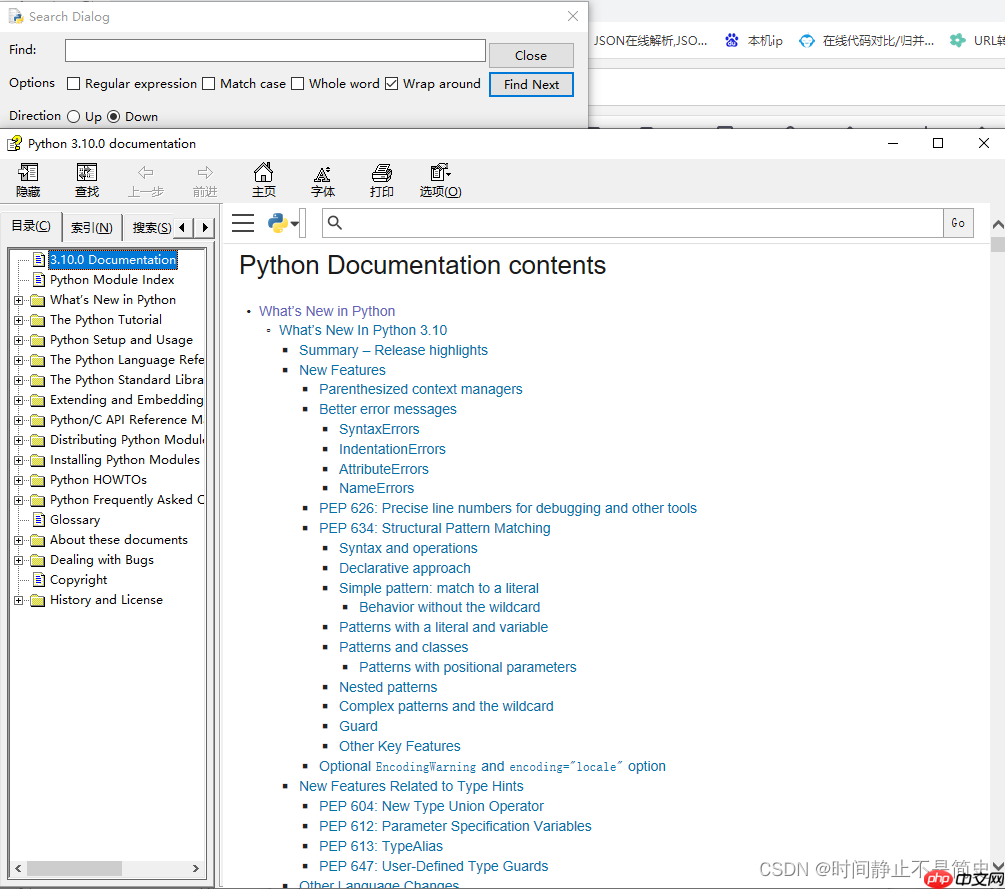Open the Structural Pattern Matching link
1005x889 pixels.
pos(435,528)
